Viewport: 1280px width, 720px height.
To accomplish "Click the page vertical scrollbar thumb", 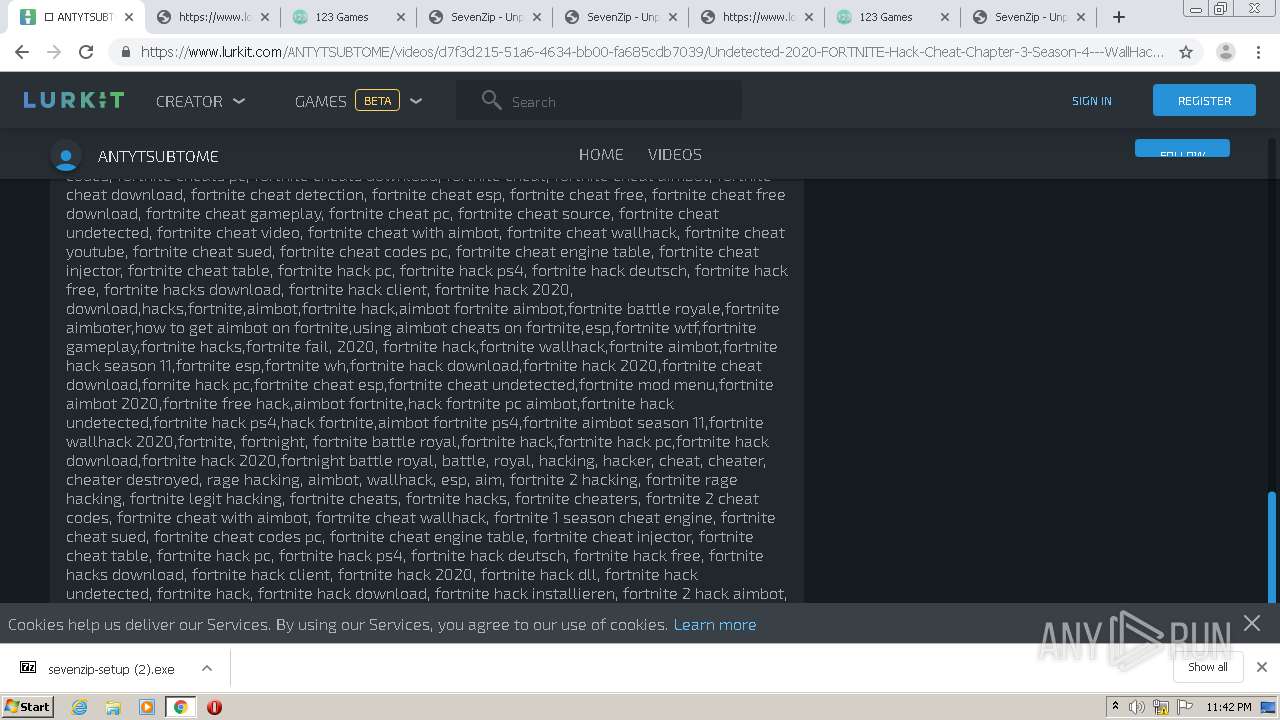I will [1272, 546].
